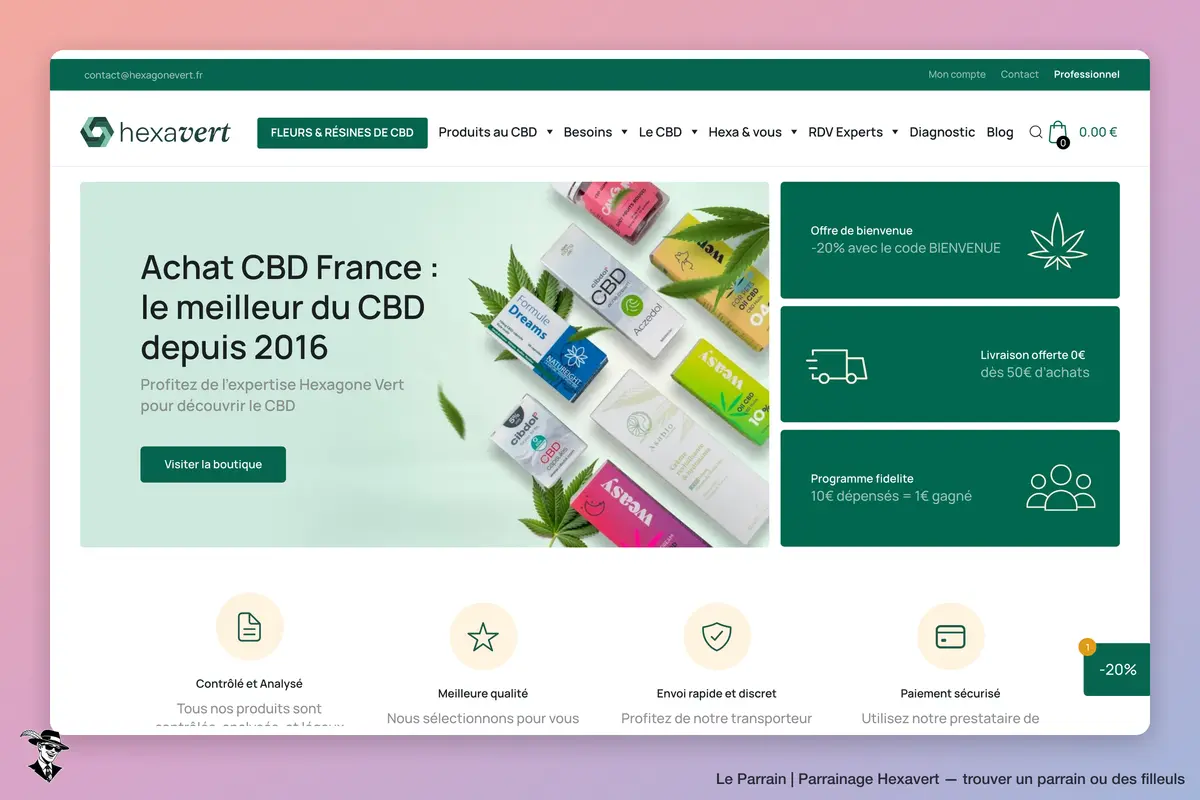
Task: Click the delivery truck icon
Action: click(x=837, y=366)
